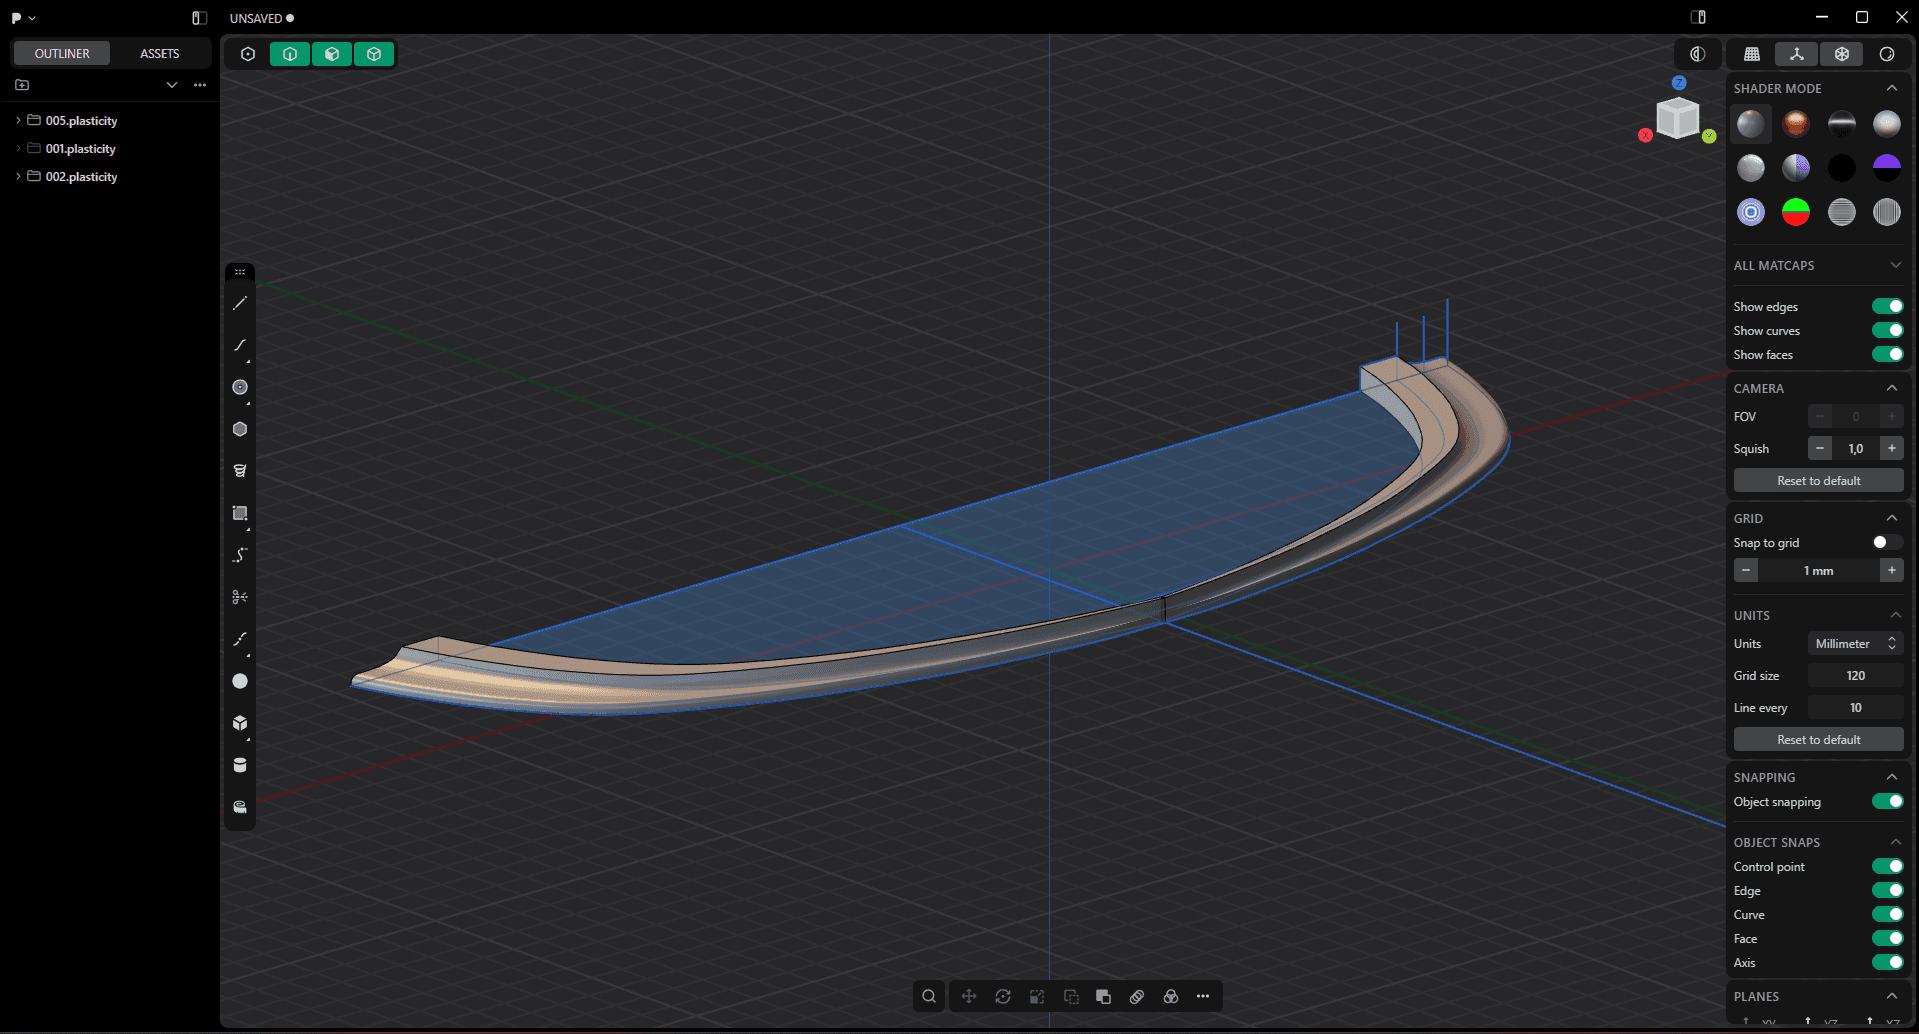Turn off Show edges
This screenshot has height=1034, width=1919.
click(1887, 306)
